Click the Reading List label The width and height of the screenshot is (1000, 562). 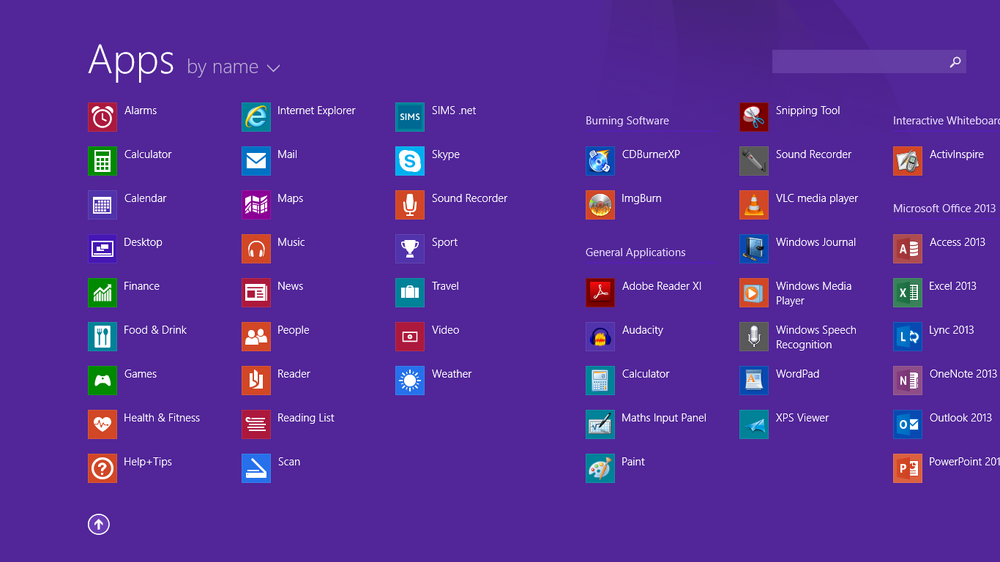(305, 418)
